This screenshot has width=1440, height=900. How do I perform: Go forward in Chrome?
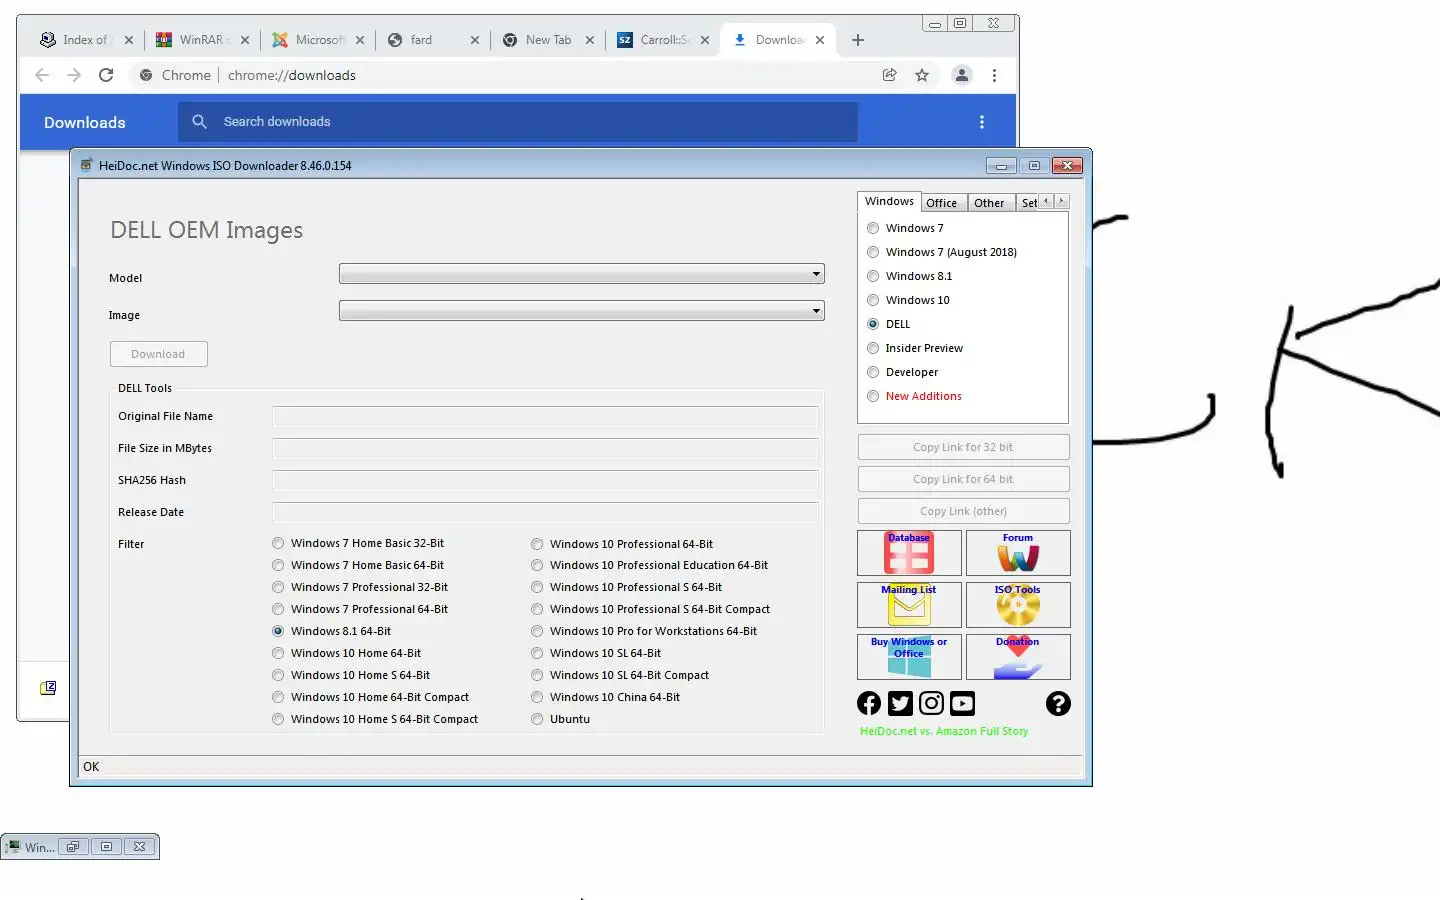click(74, 75)
